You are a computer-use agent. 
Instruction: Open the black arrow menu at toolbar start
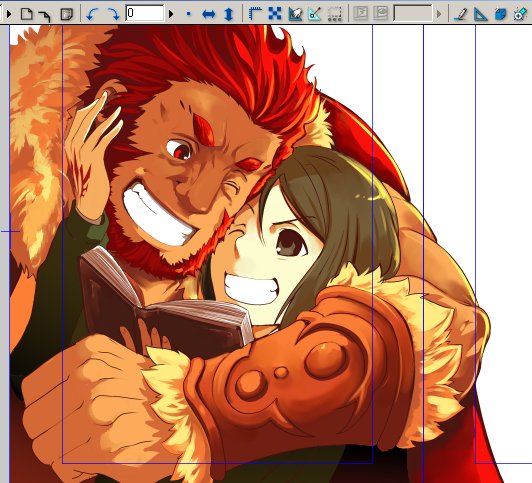(x=9, y=14)
